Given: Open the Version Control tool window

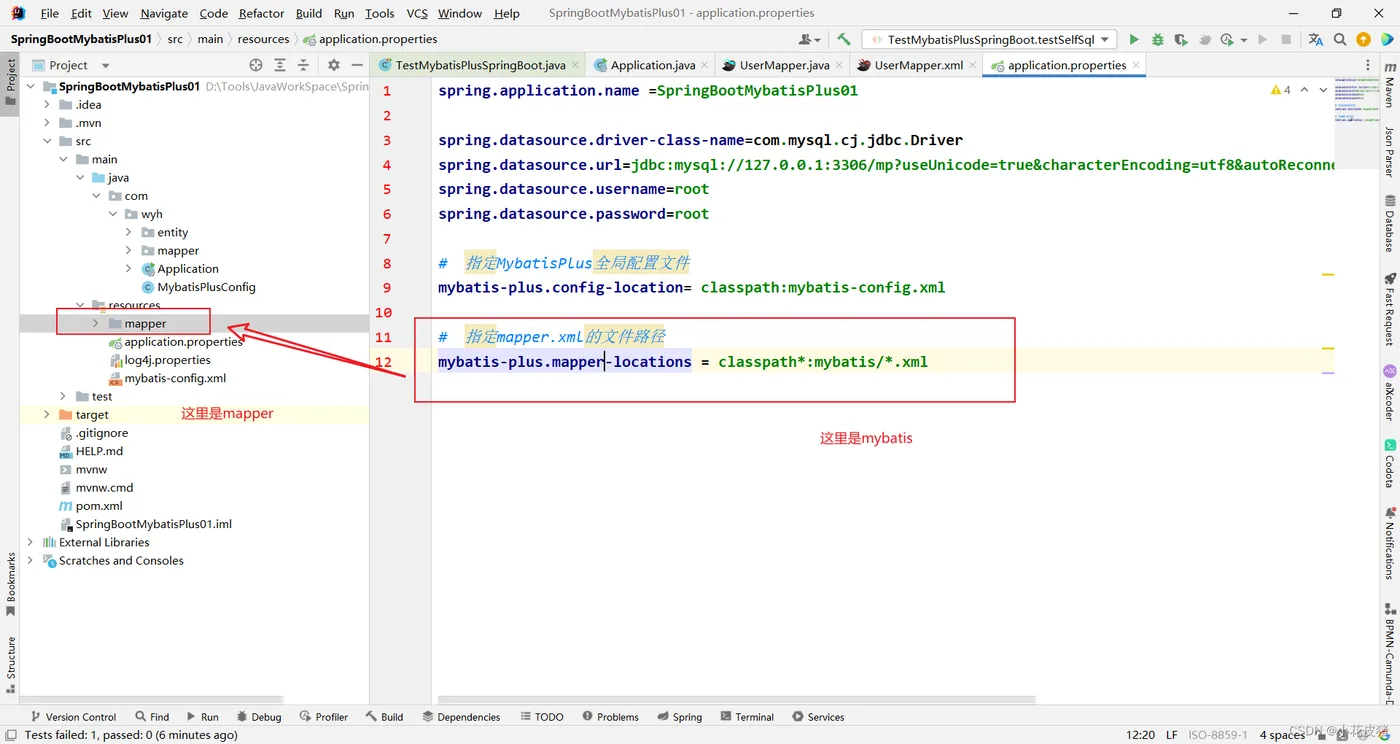Looking at the screenshot, I should click(x=73, y=717).
